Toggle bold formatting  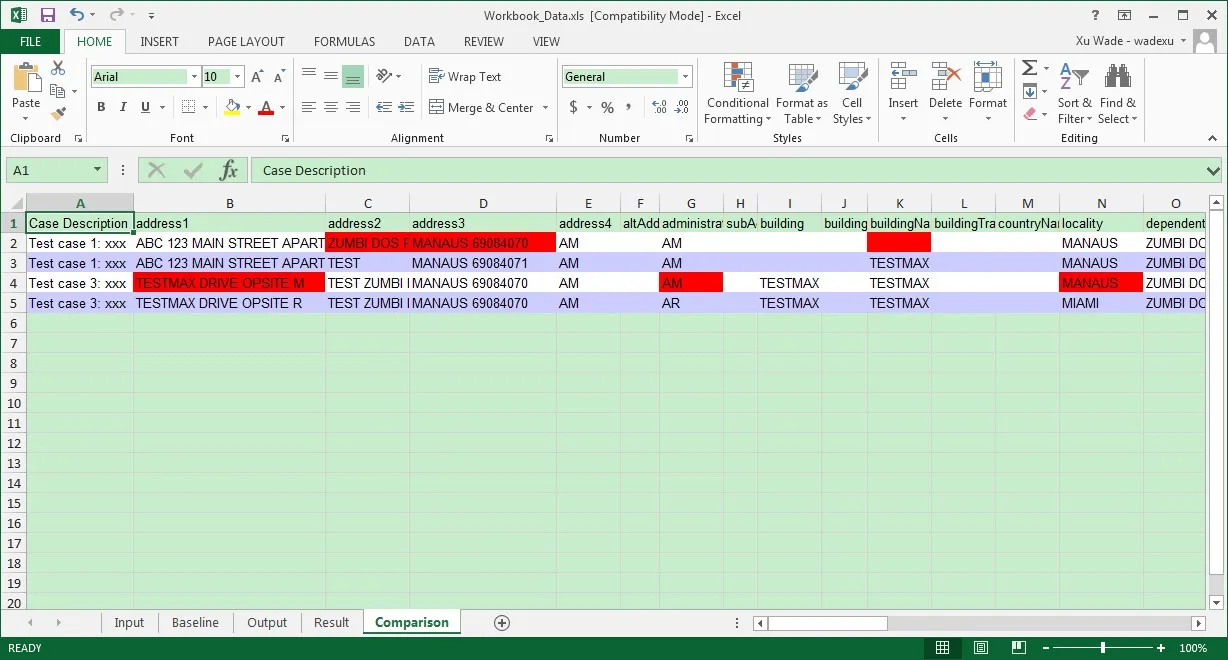click(x=101, y=107)
